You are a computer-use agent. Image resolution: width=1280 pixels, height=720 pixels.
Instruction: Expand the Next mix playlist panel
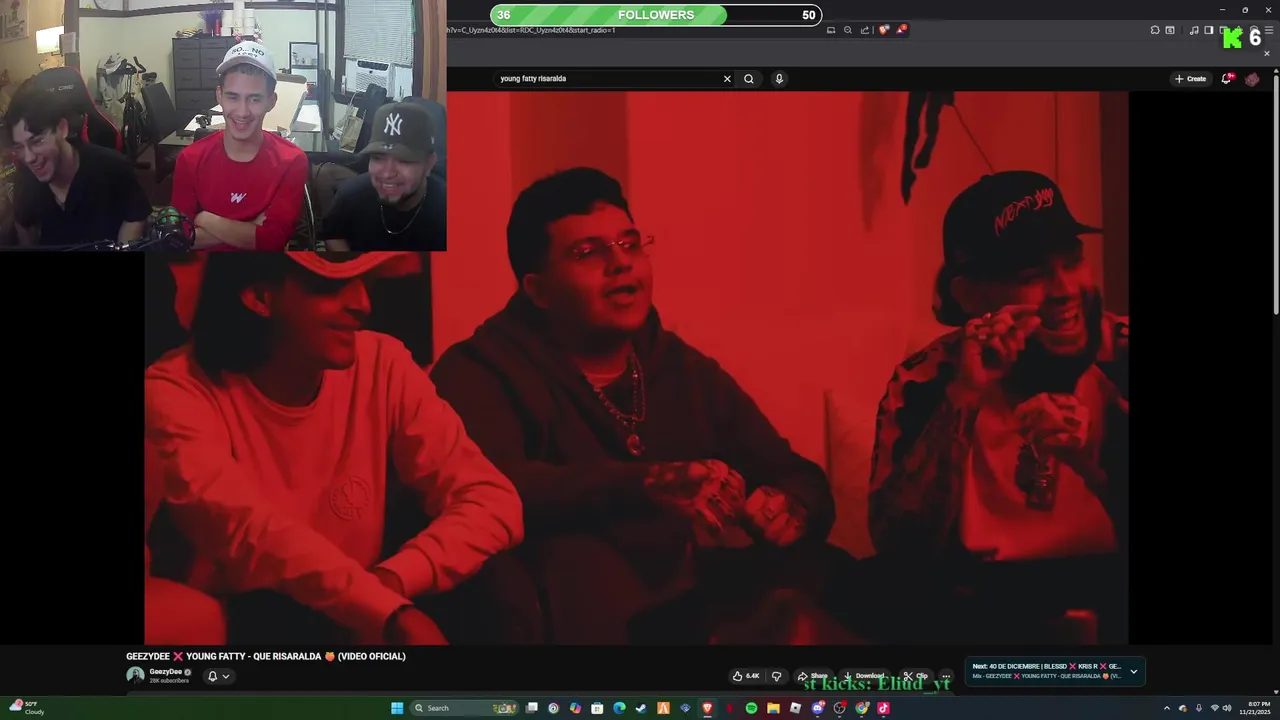[x=1133, y=671]
